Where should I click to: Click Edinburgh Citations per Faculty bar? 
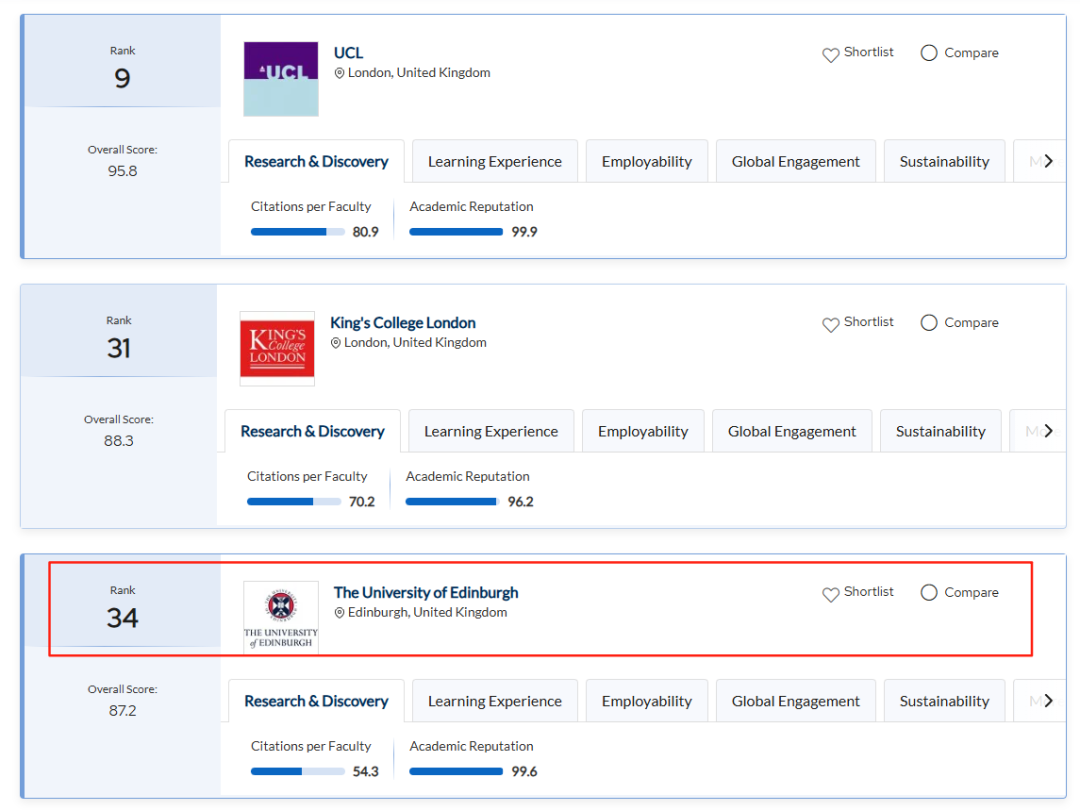[298, 772]
